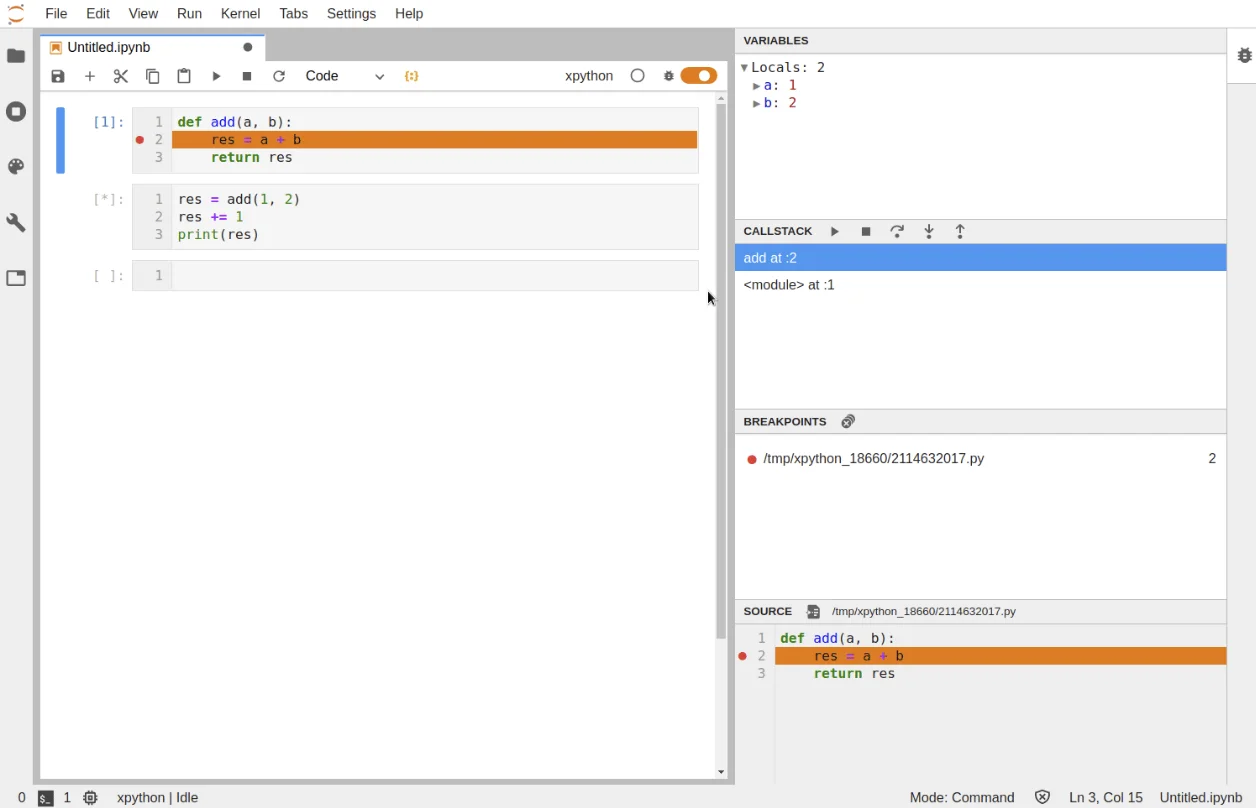Open the file browser in the left sidebar

click(x=16, y=56)
